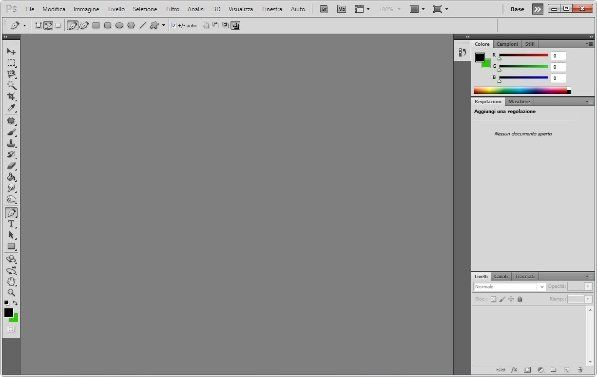Viewport: 597px width, 377px height.
Task: Choose the Freeform Pen option in the options bar
Action: click(x=84, y=26)
